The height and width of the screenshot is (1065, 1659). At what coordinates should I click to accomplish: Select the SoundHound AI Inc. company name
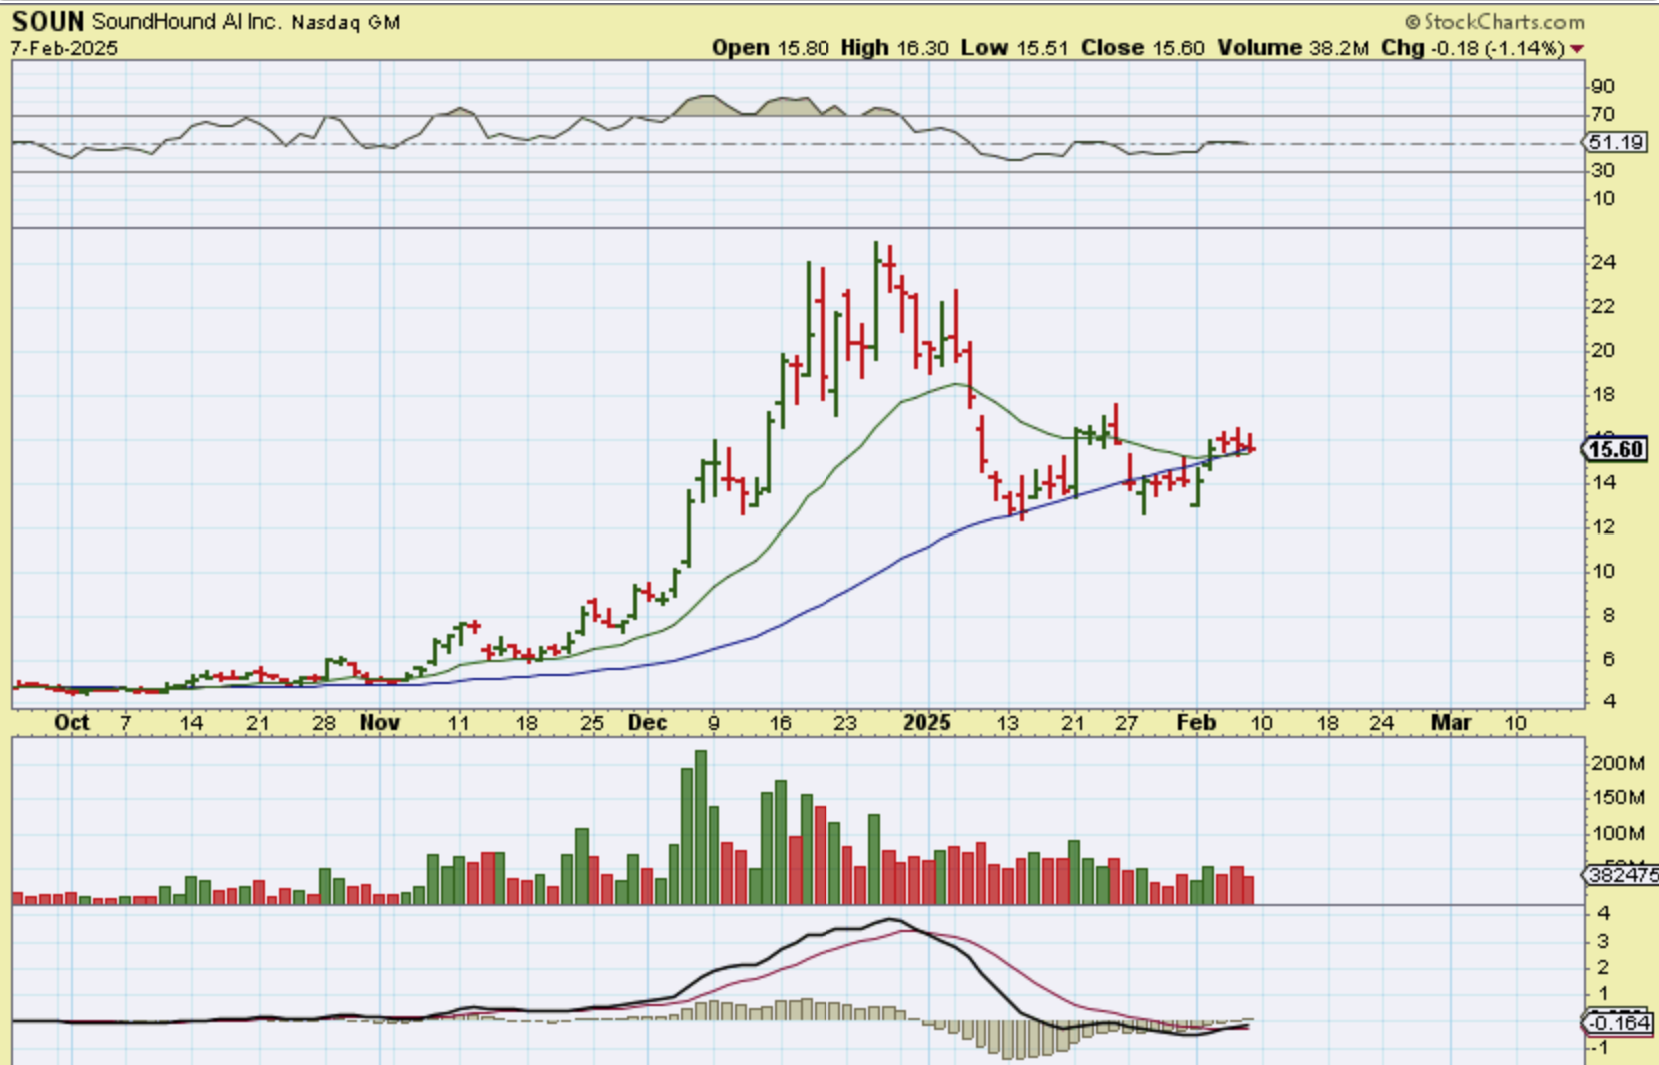click(187, 21)
